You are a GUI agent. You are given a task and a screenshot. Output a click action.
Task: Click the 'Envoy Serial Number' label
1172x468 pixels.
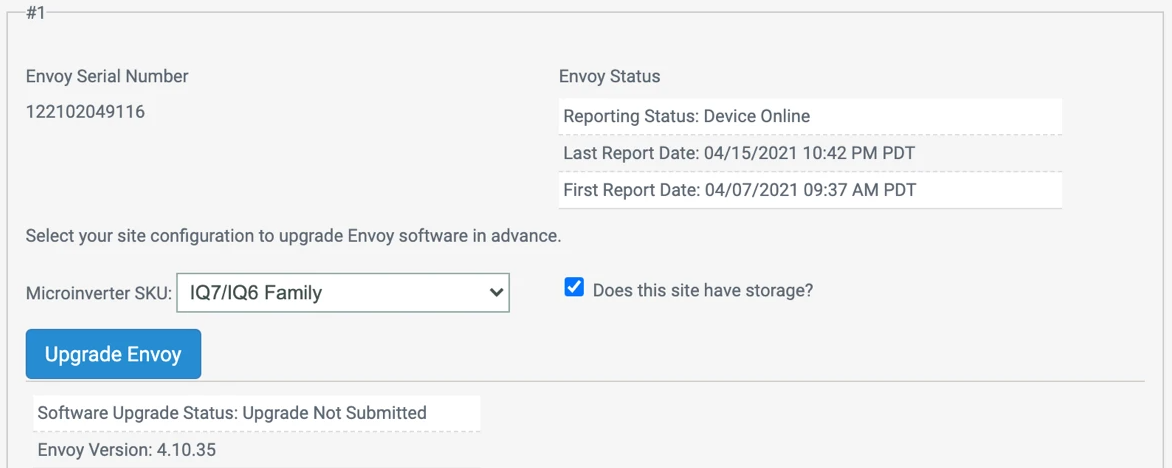[107, 76]
